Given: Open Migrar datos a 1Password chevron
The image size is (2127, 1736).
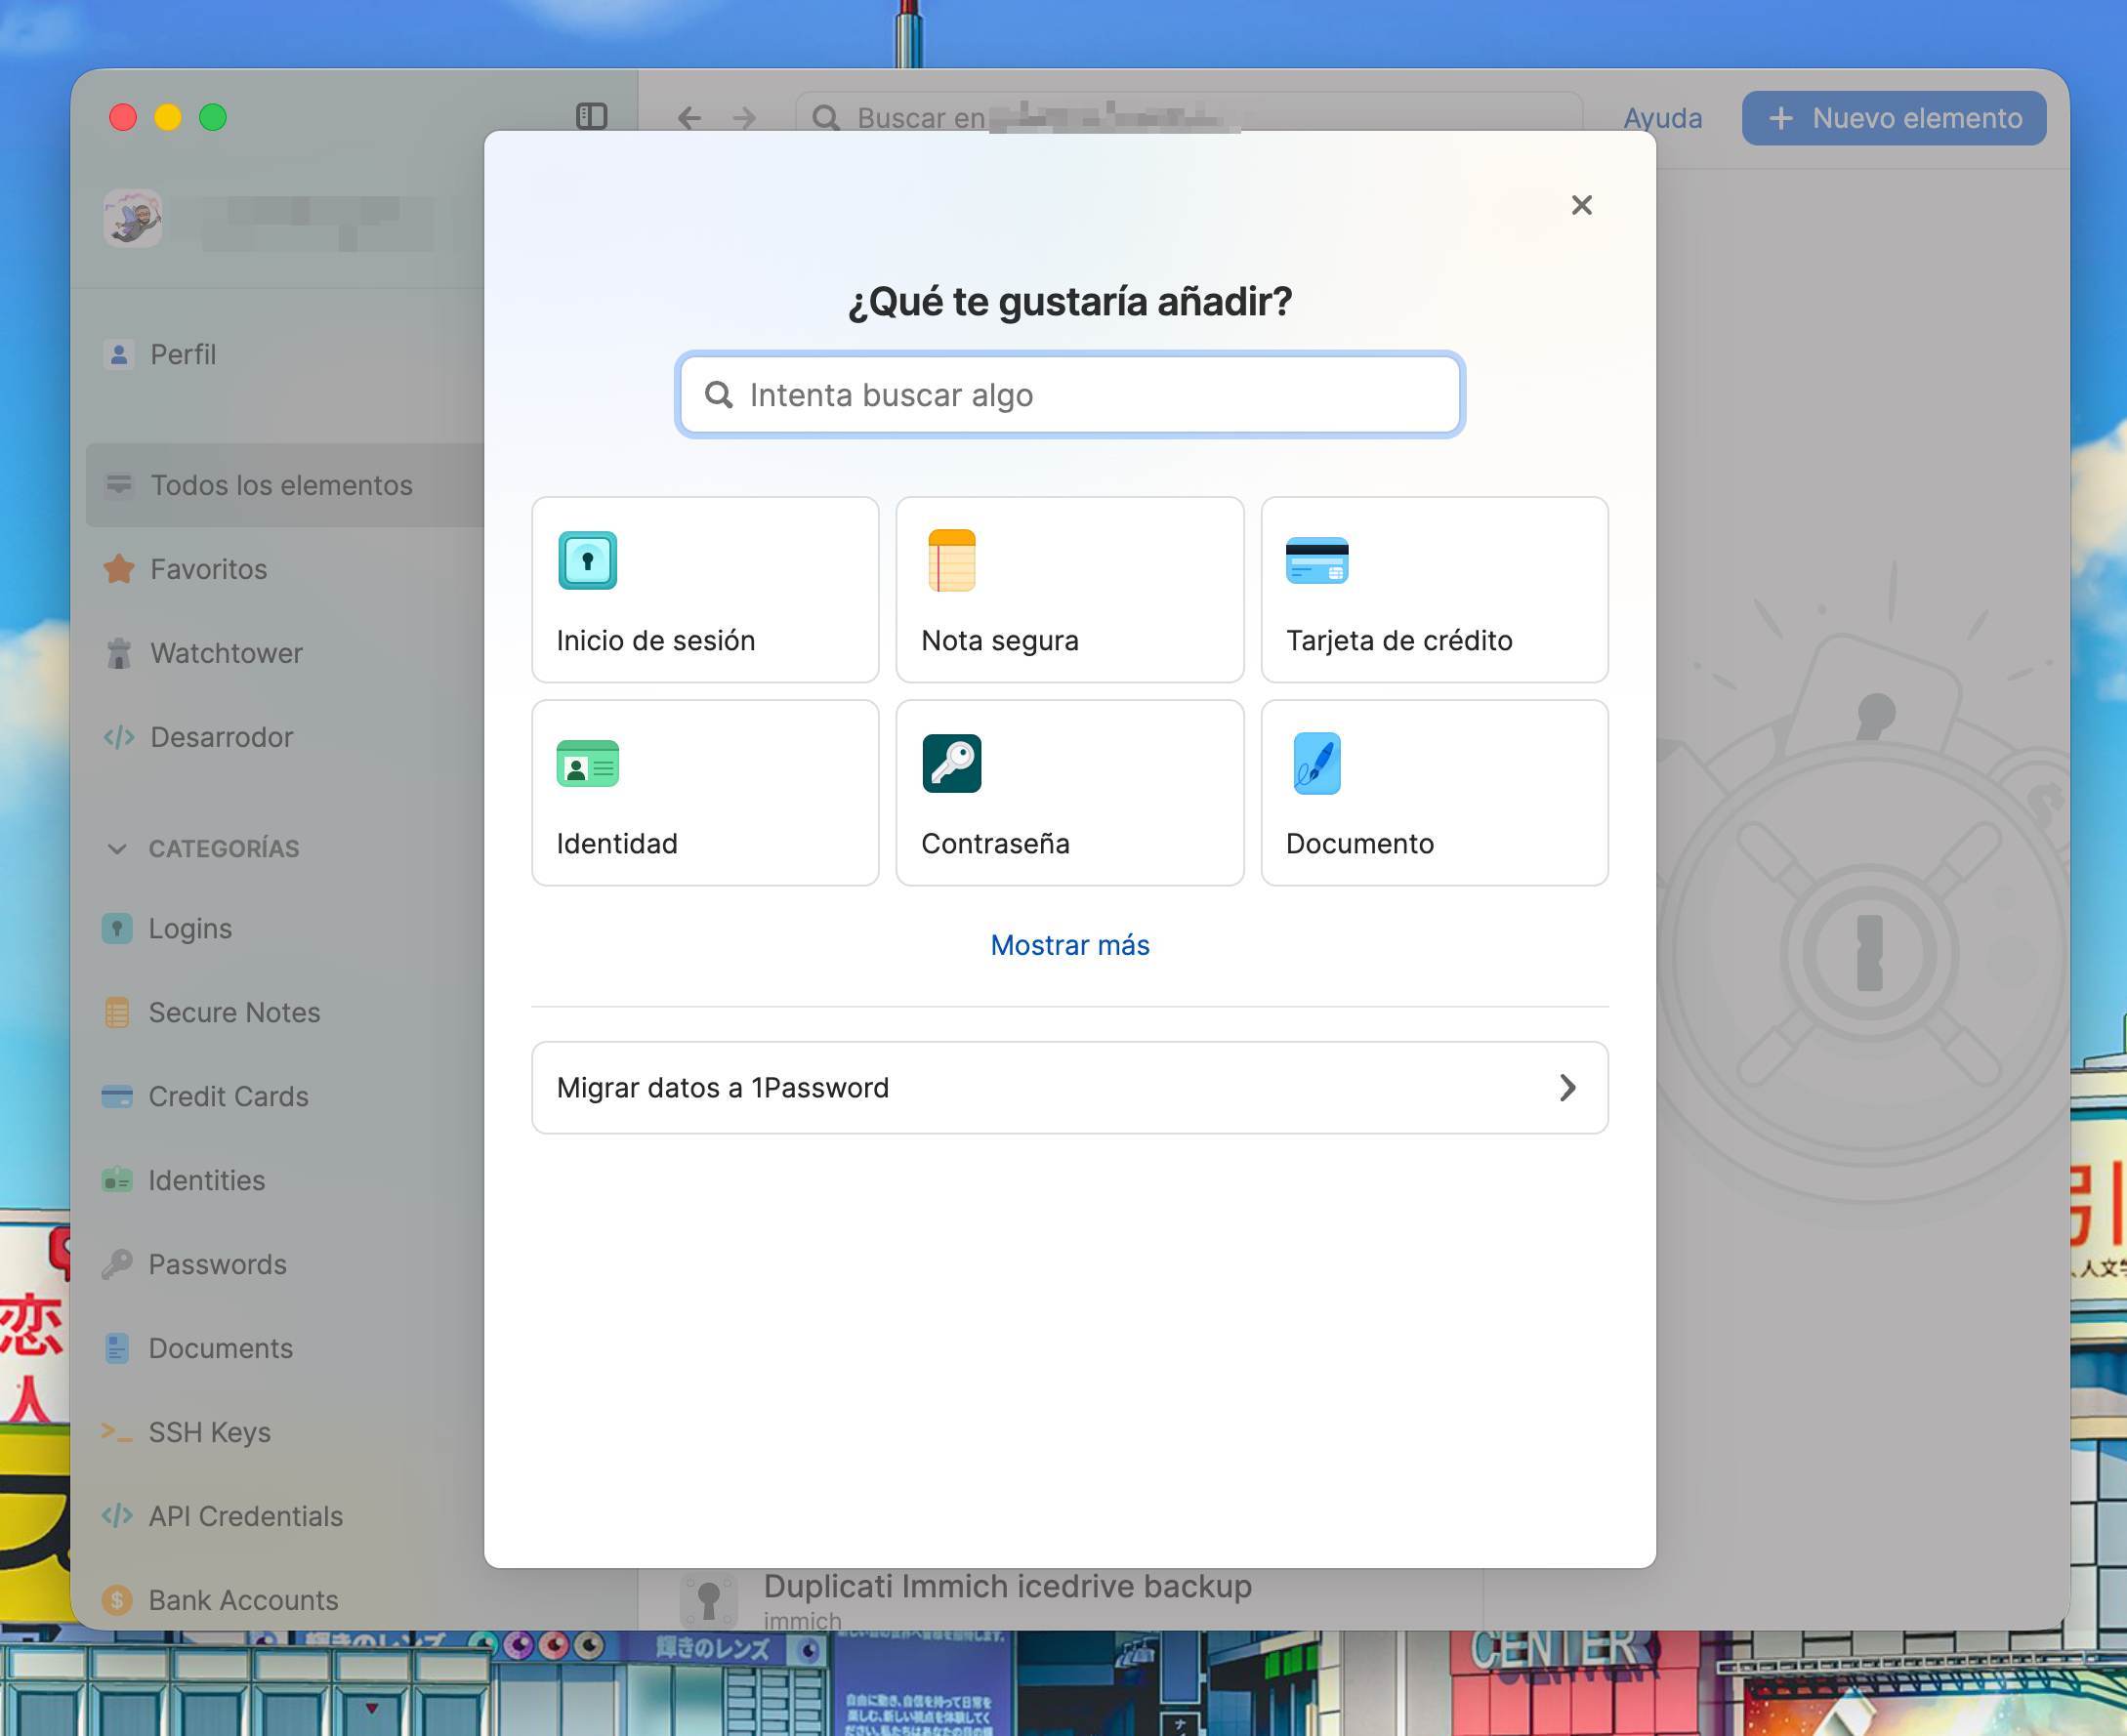Looking at the screenshot, I should coord(1567,1088).
